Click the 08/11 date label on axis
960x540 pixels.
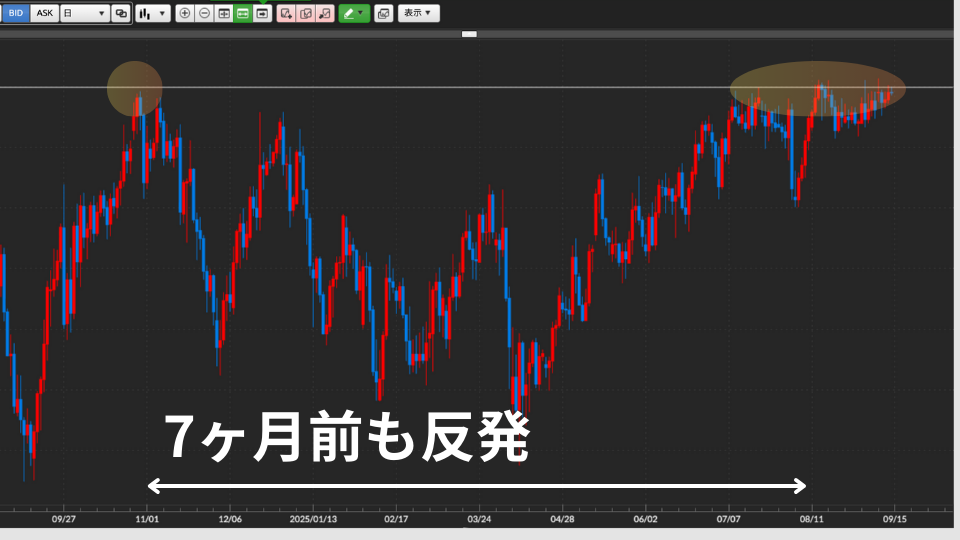click(811, 519)
